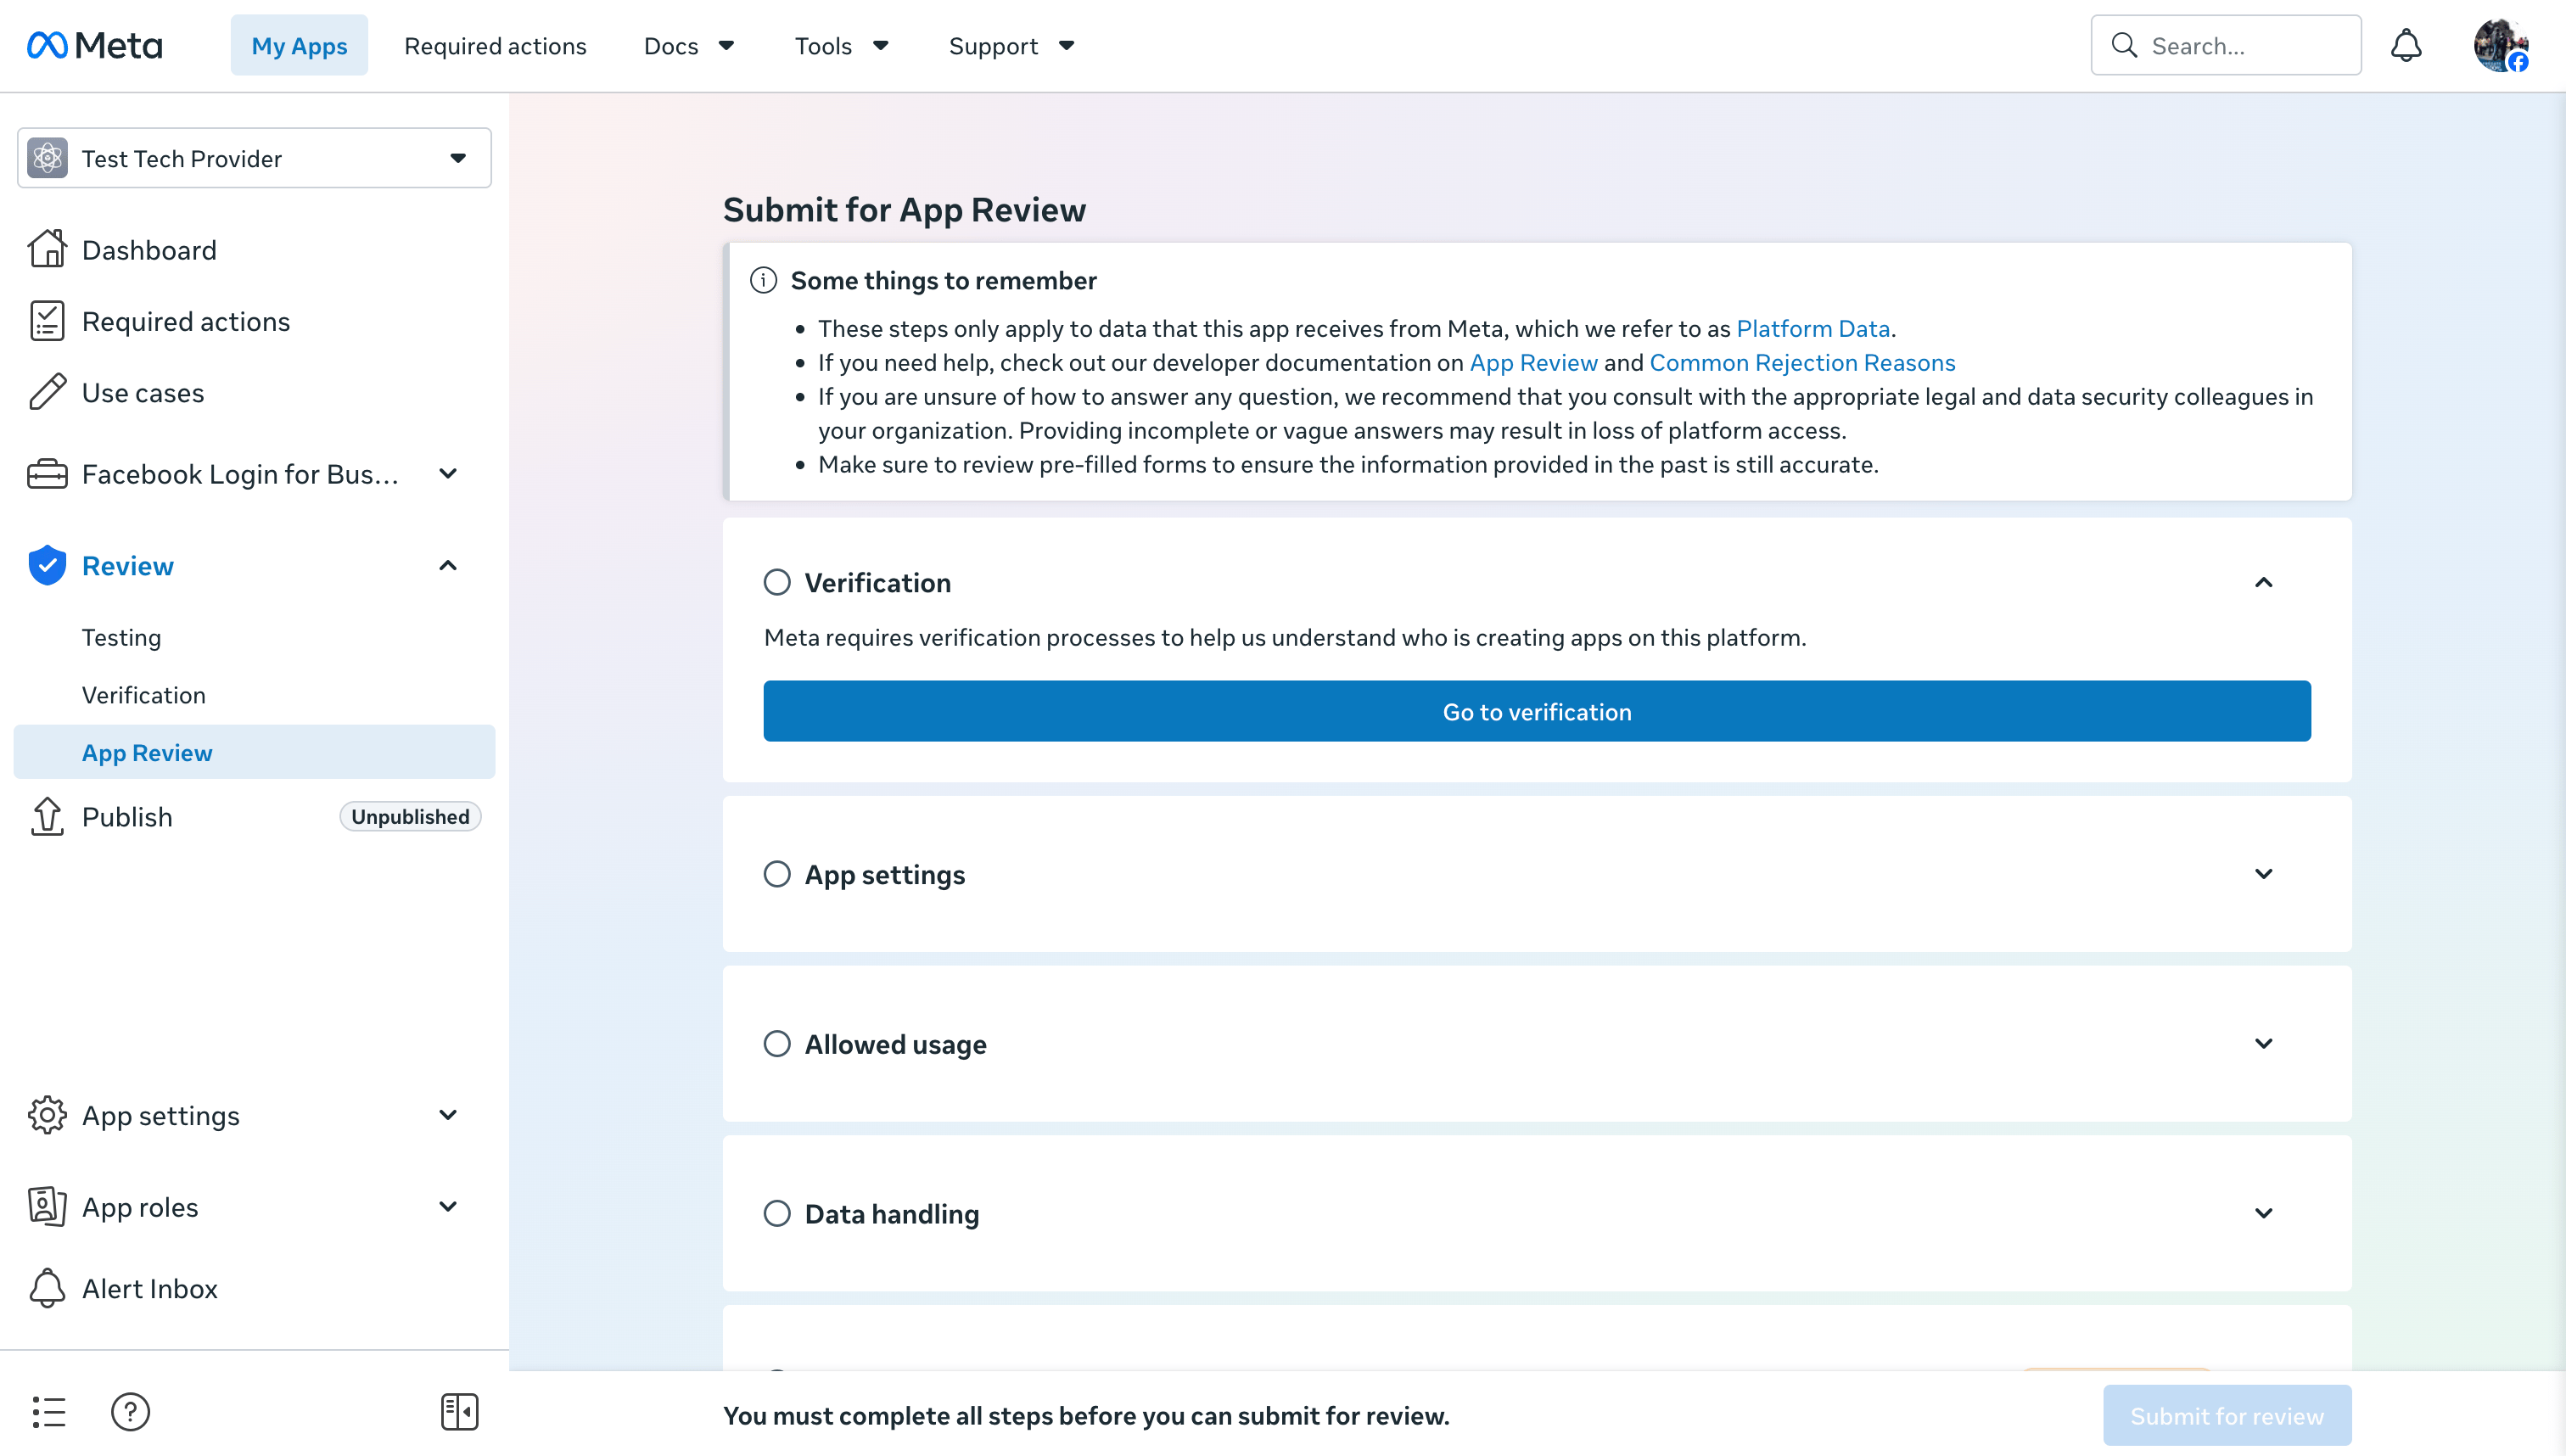Select App Review in sidebar
The image size is (2566, 1456).
click(254, 752)
